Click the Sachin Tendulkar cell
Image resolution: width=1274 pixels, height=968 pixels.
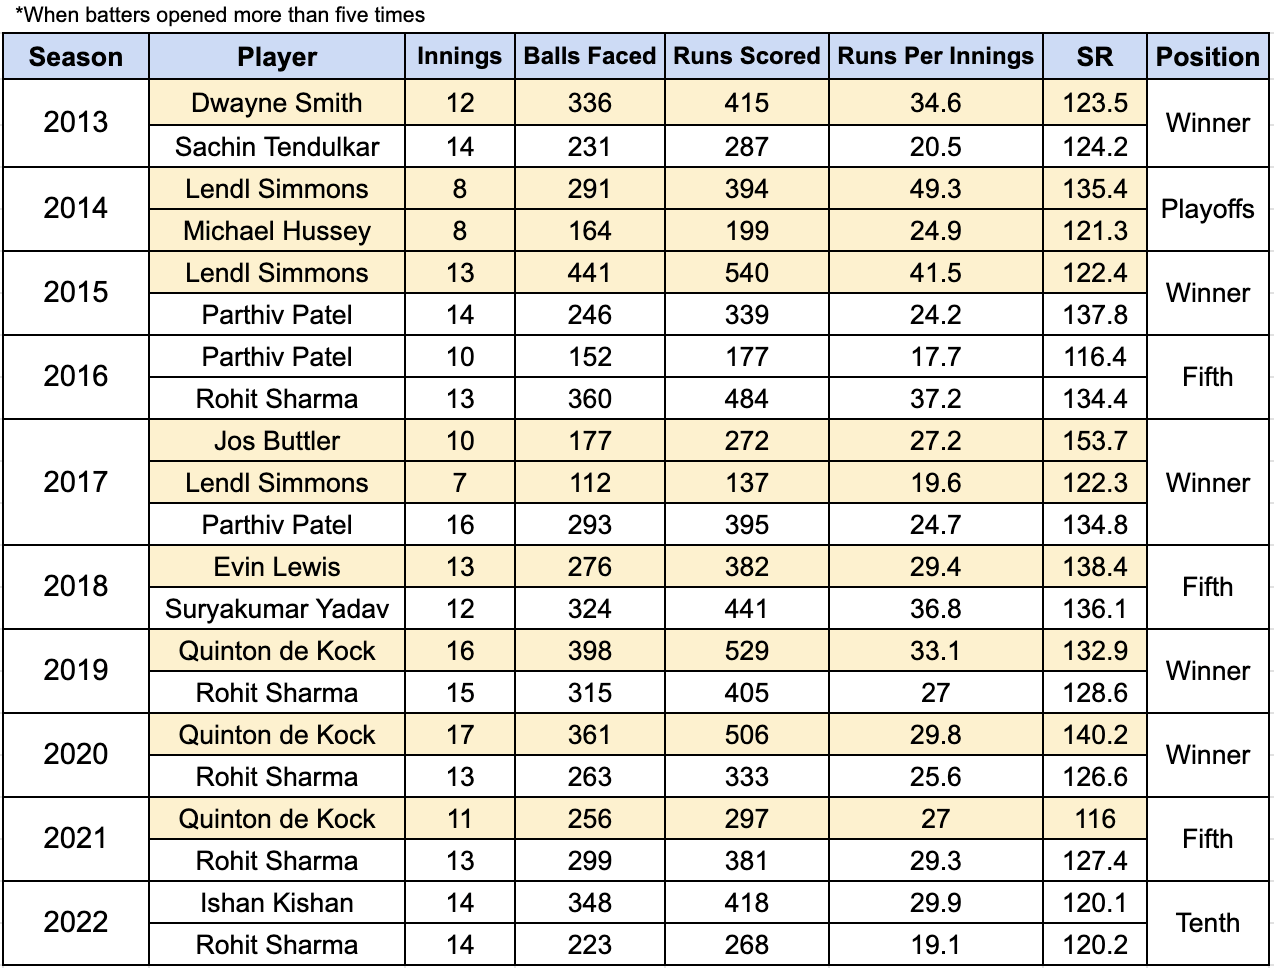277,147
